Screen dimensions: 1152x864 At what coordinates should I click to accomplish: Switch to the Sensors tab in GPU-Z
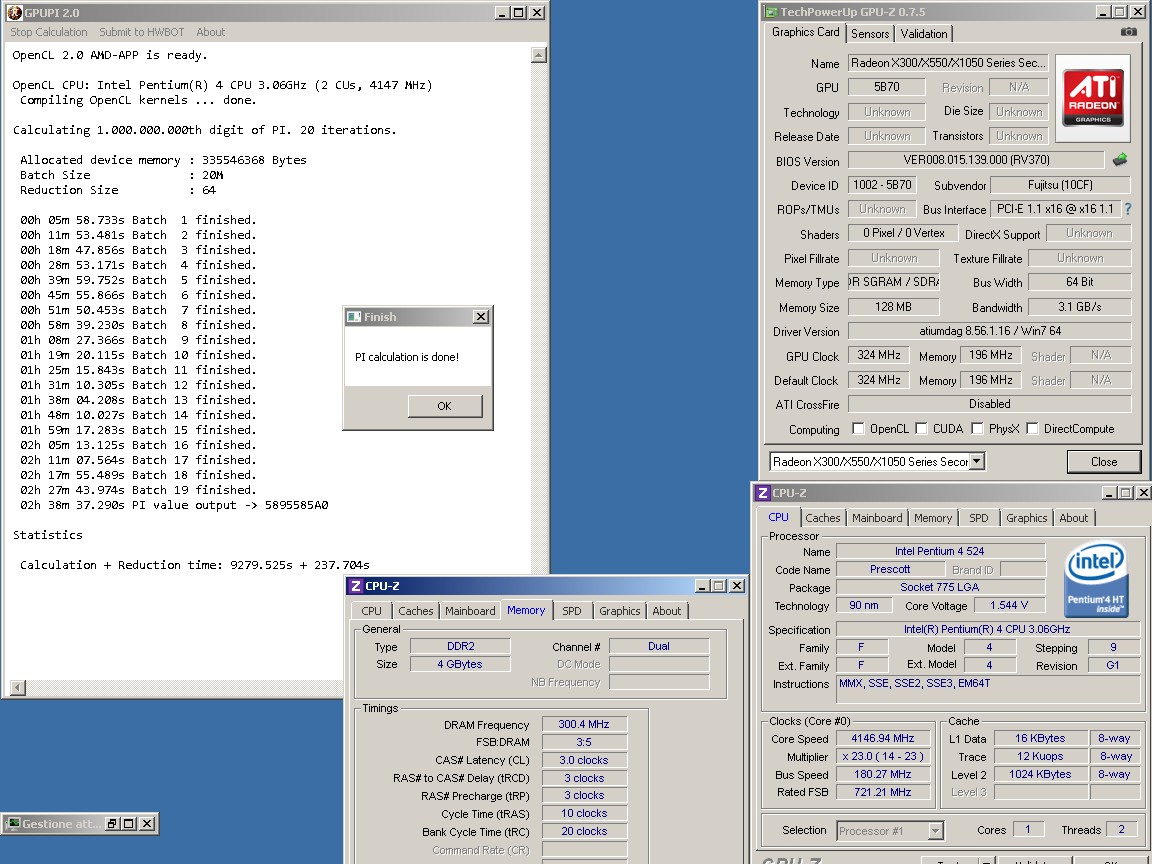(870, 34)
